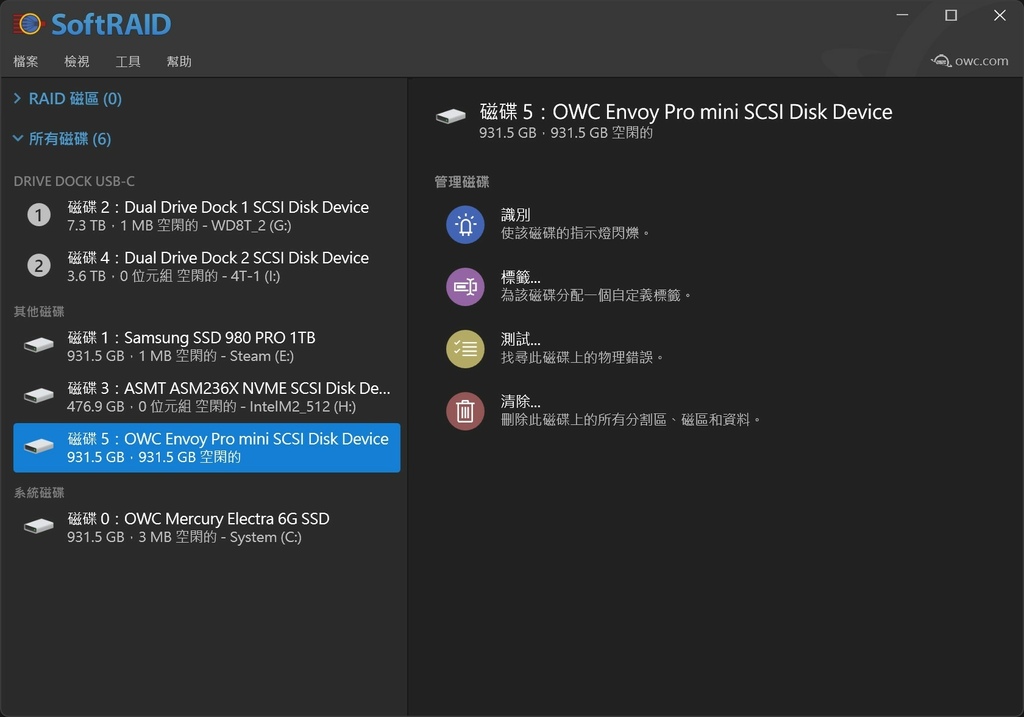Select 磁碟 5 OWC Envoy Pro mini row

point(206,448)
